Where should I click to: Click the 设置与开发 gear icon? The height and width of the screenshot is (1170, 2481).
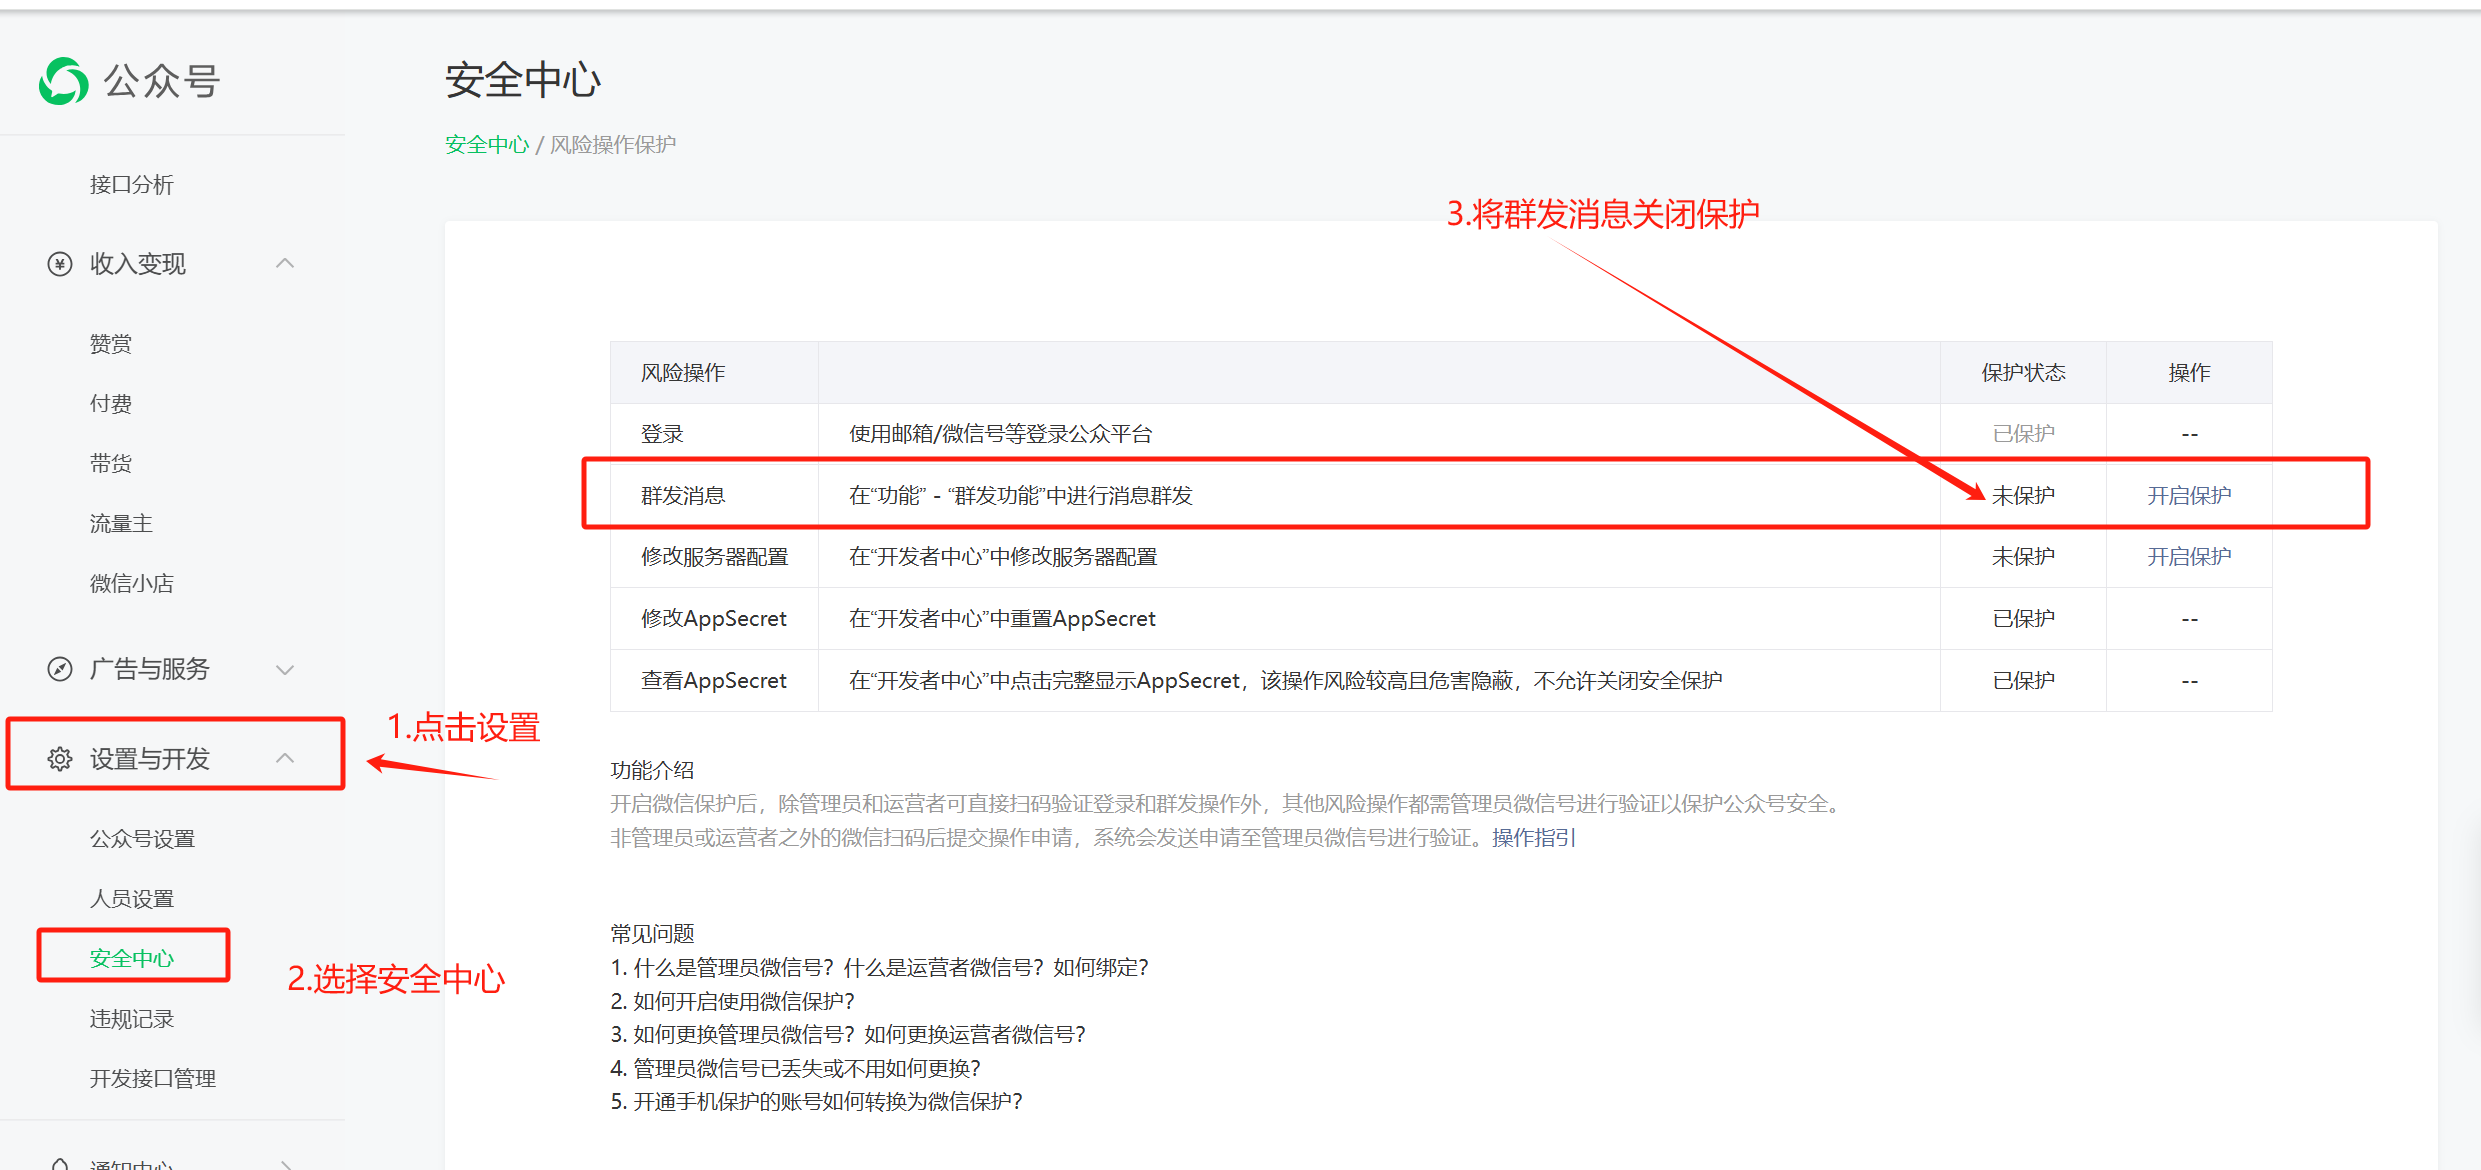(60, 759)
